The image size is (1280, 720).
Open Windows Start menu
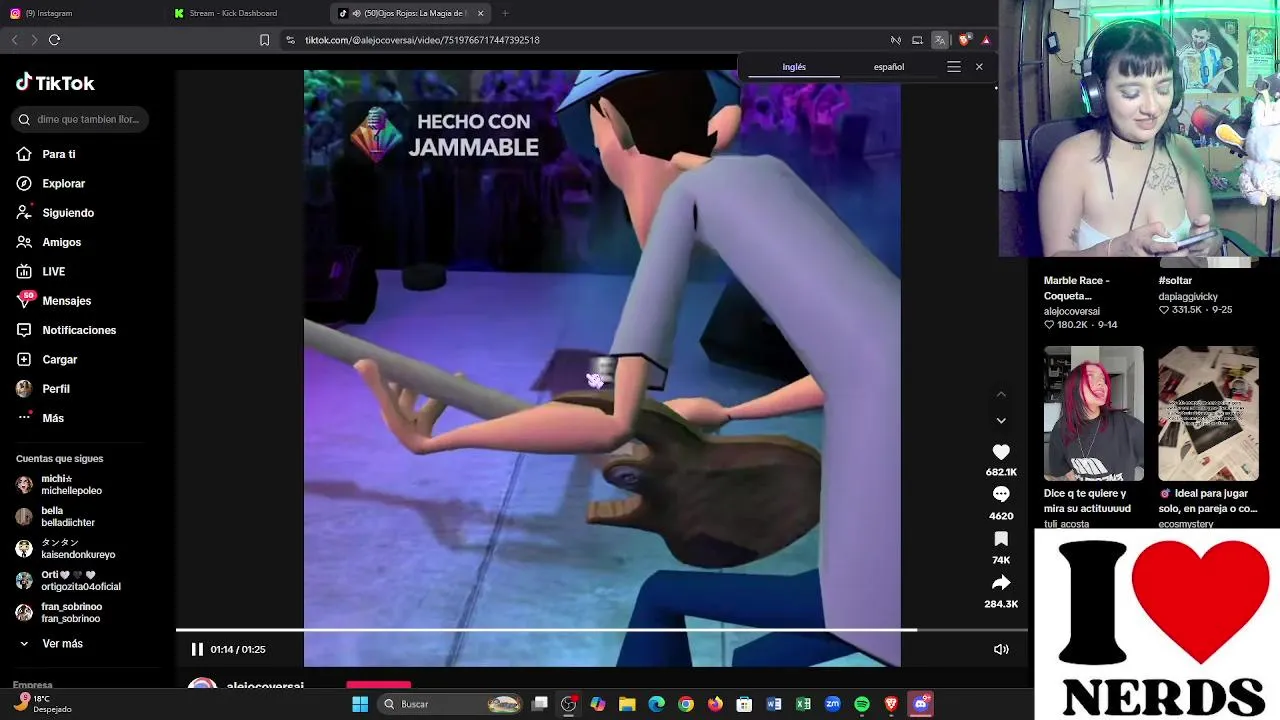(x=360, y=704)
